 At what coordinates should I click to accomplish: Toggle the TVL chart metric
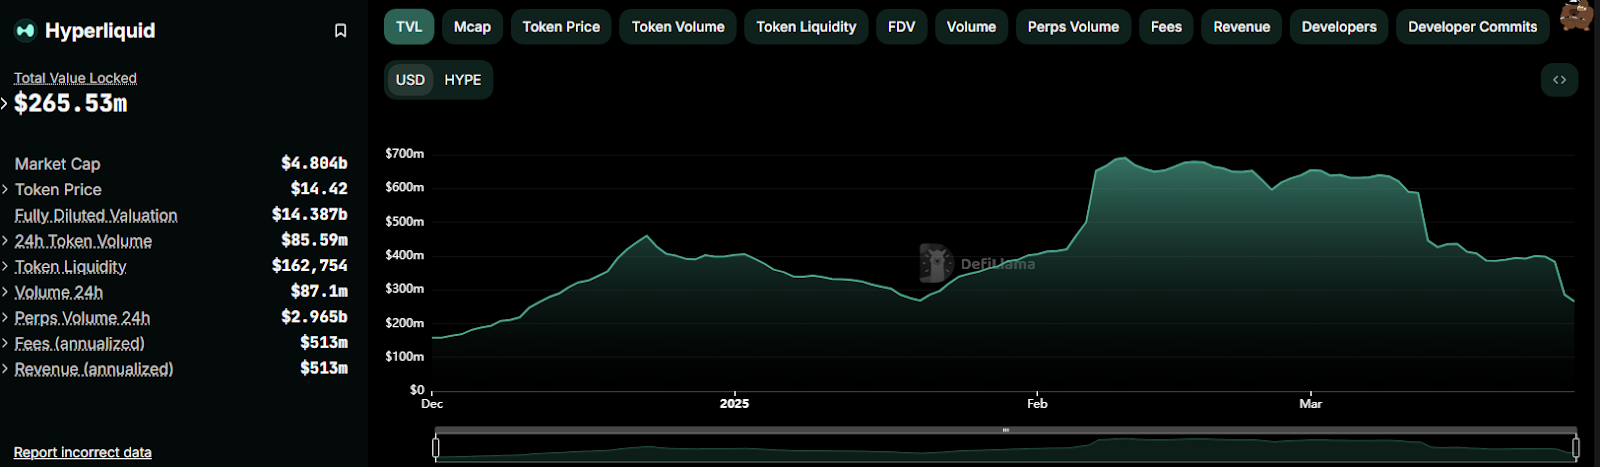[x=409, y=27]
